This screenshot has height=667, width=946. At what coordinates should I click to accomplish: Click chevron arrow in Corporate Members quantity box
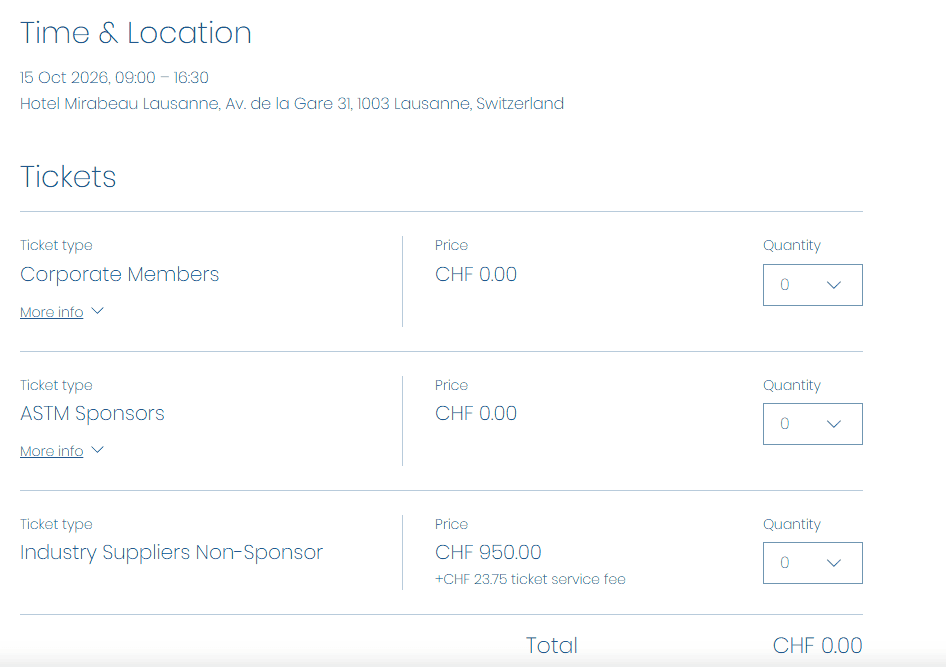pyautogui.click(x=834, y=285)
